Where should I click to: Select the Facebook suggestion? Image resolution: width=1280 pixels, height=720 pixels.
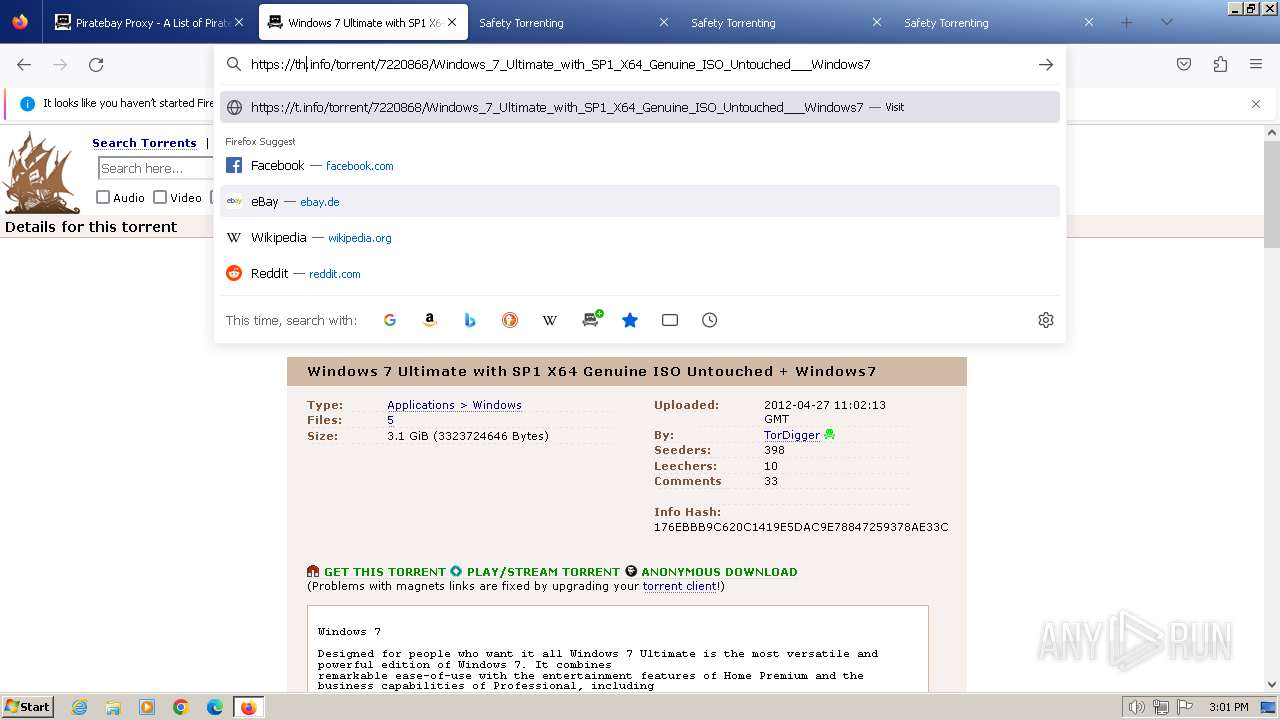click(x=640, y=165)
